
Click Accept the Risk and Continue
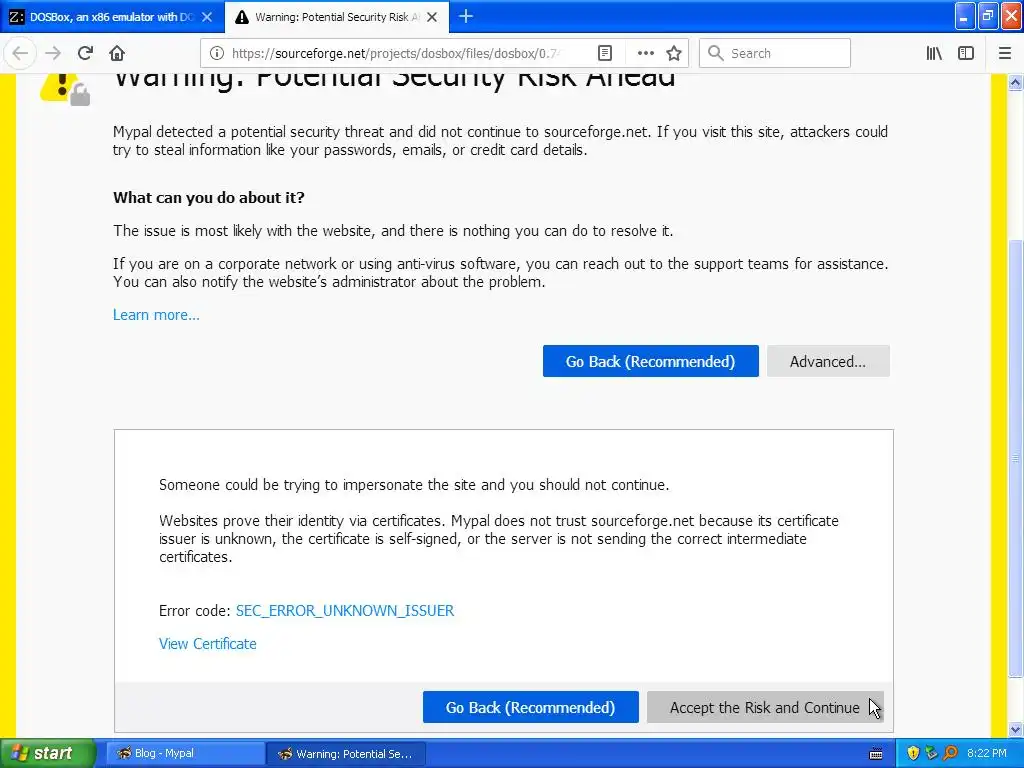click(765, 707)
